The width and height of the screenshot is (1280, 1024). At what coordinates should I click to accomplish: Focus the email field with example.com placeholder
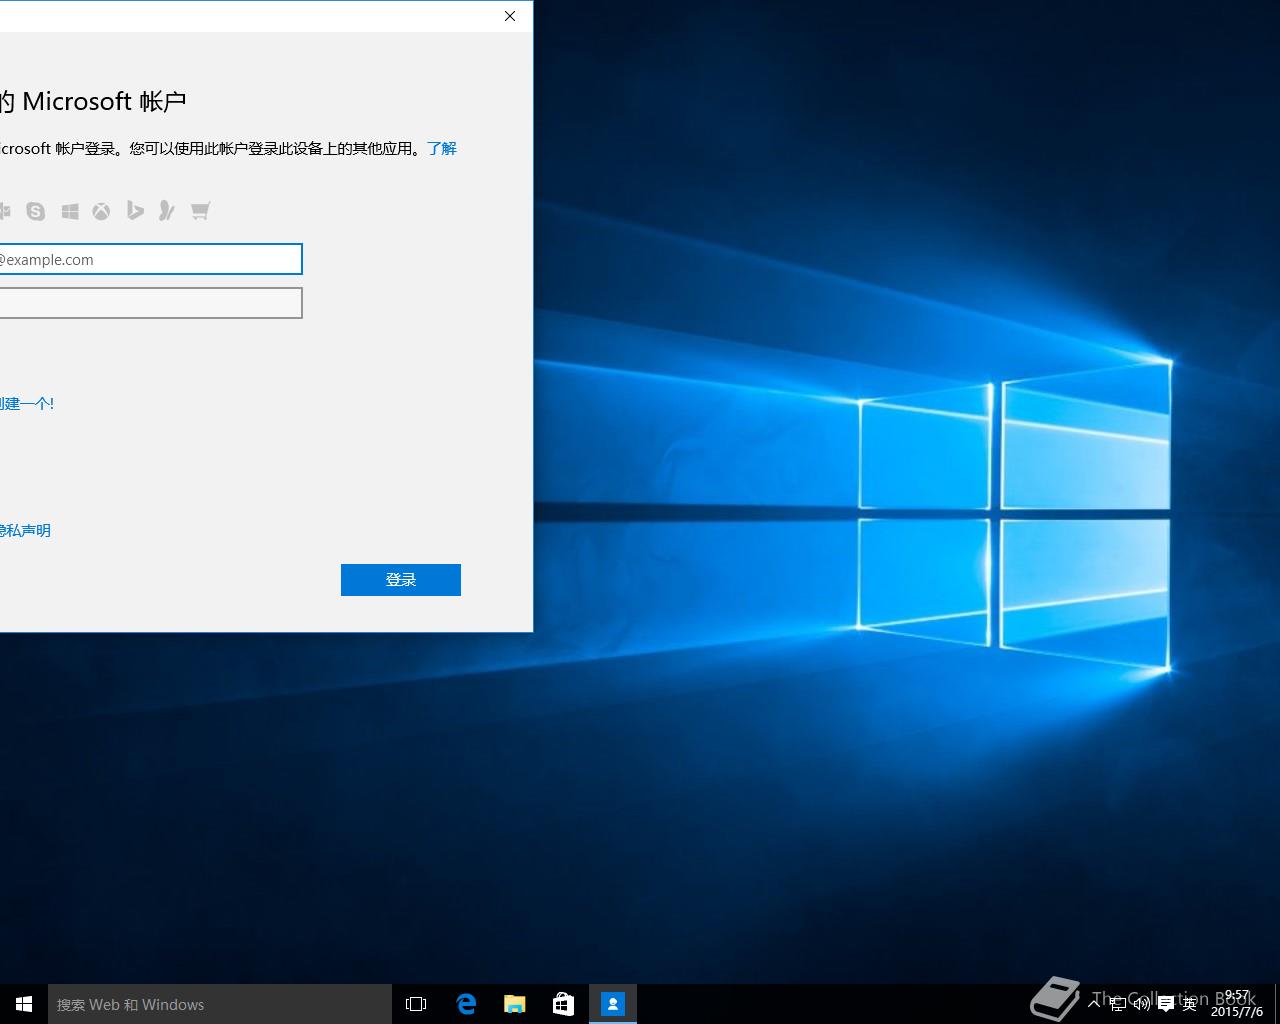pos(150,259)
